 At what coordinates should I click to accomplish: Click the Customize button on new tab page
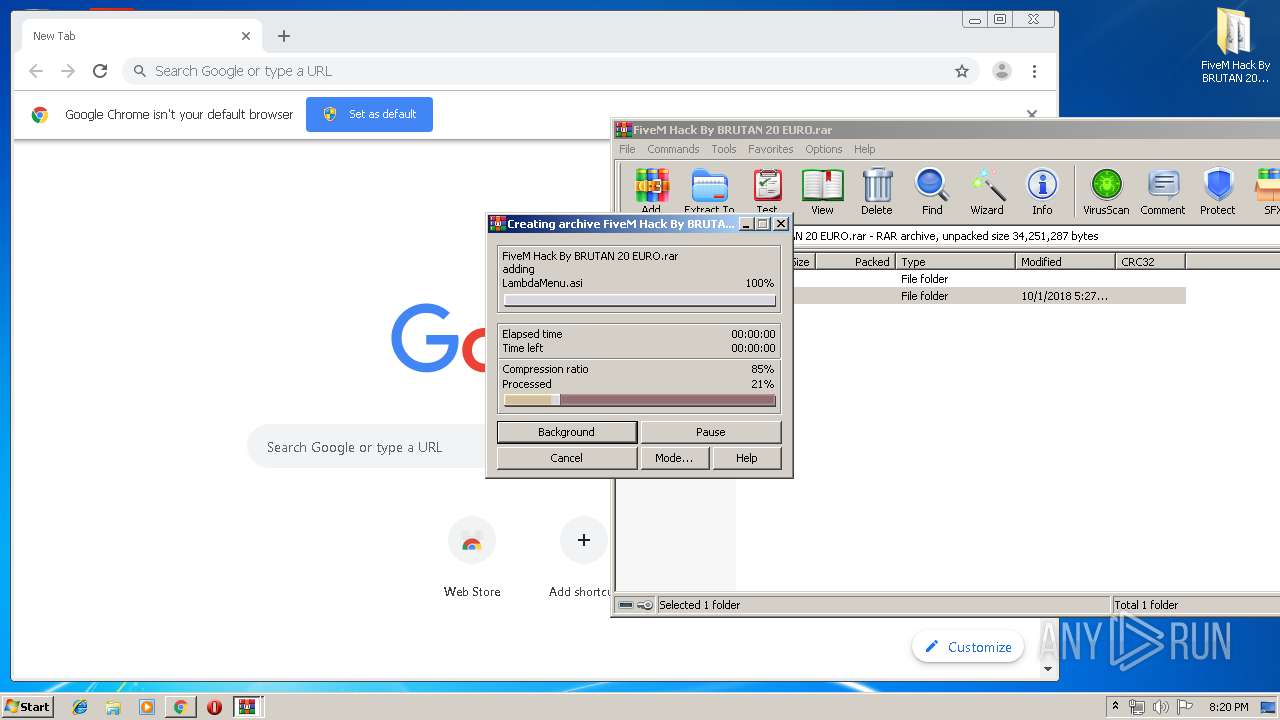(968, 647)
